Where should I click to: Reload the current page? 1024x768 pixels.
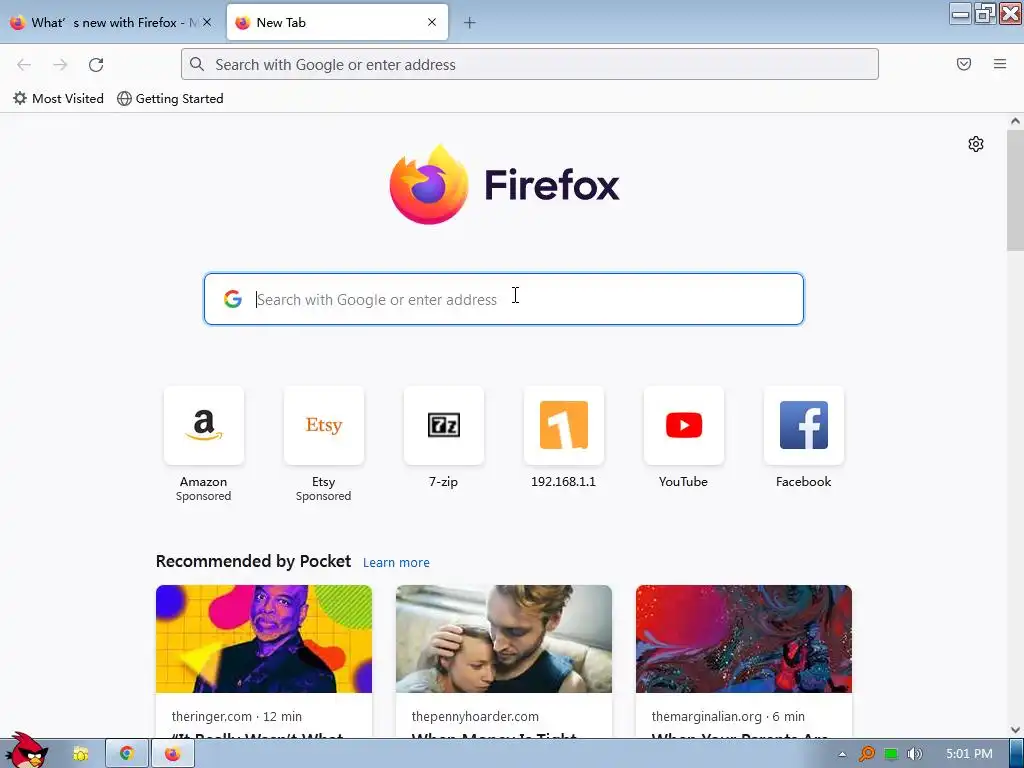(96, 65)
